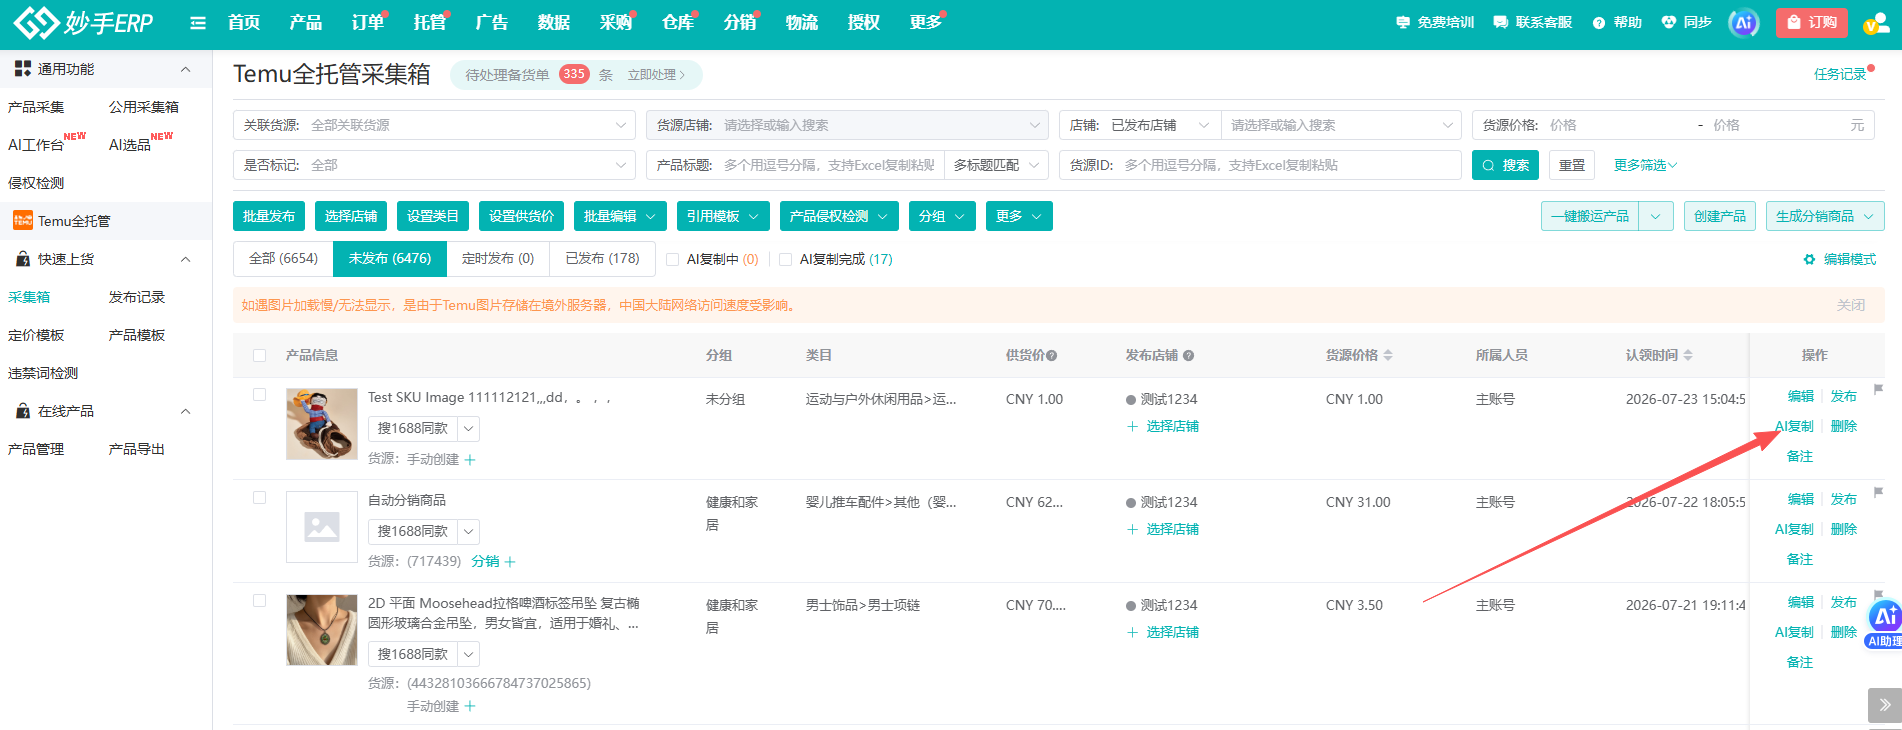Click the 货源ID input field
The width and height of the screenshot is (1902, 730).
(x=1260, y=165)
